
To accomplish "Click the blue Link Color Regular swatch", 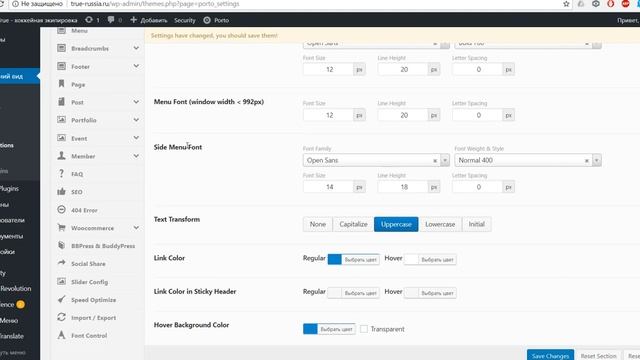I will 335,260.
